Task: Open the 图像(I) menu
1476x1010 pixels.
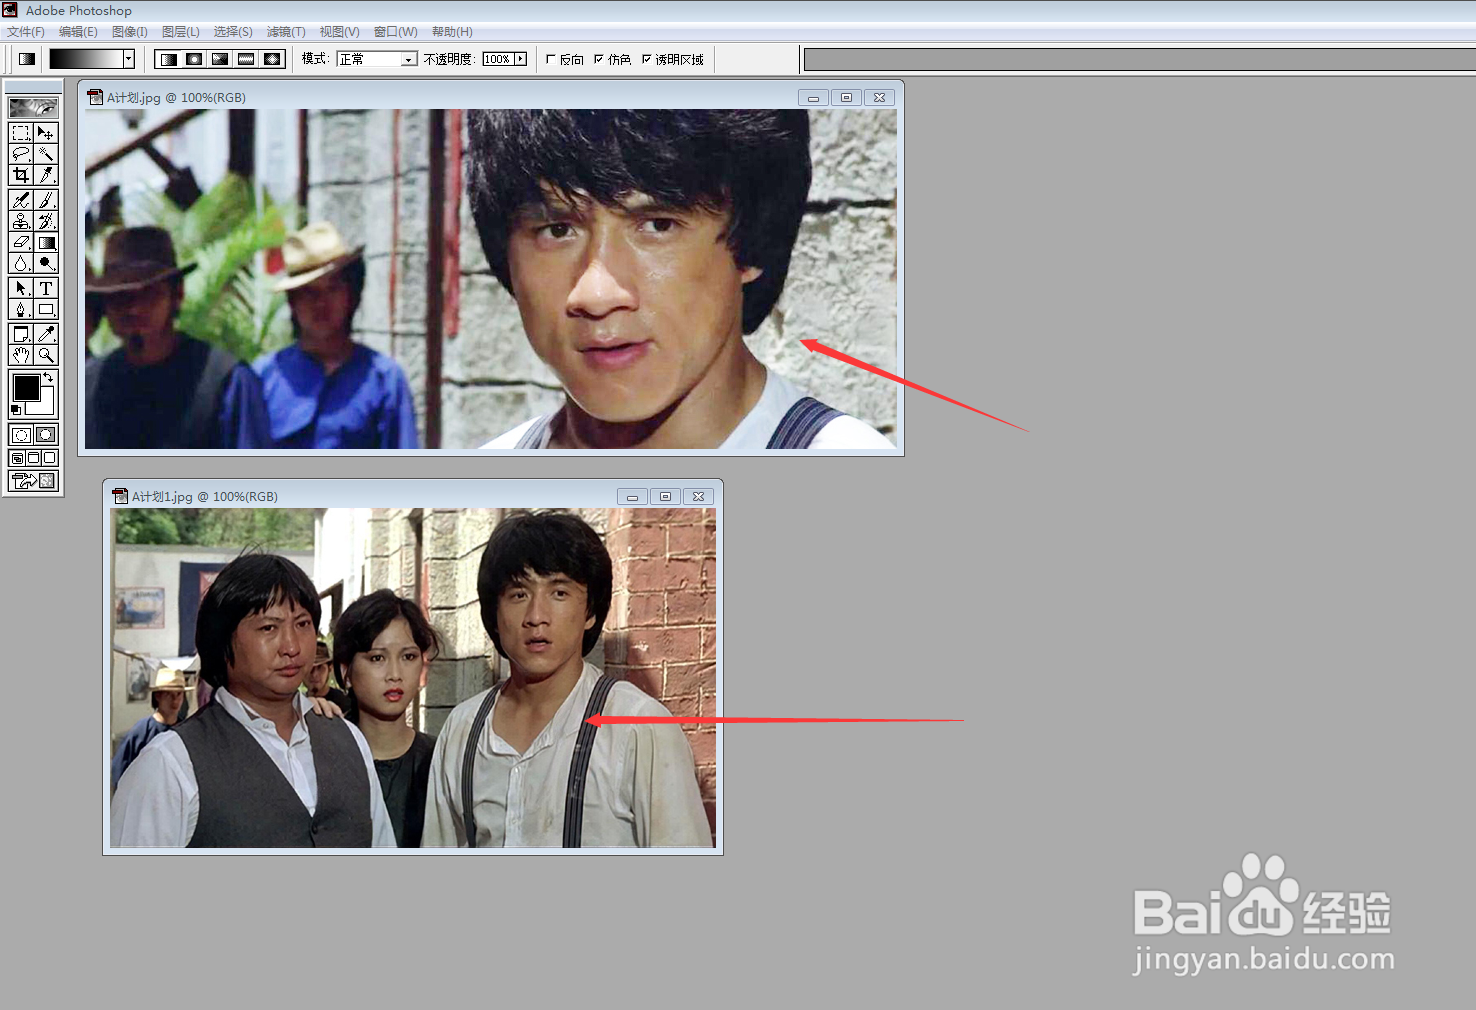Action: [x=130, y=32]
